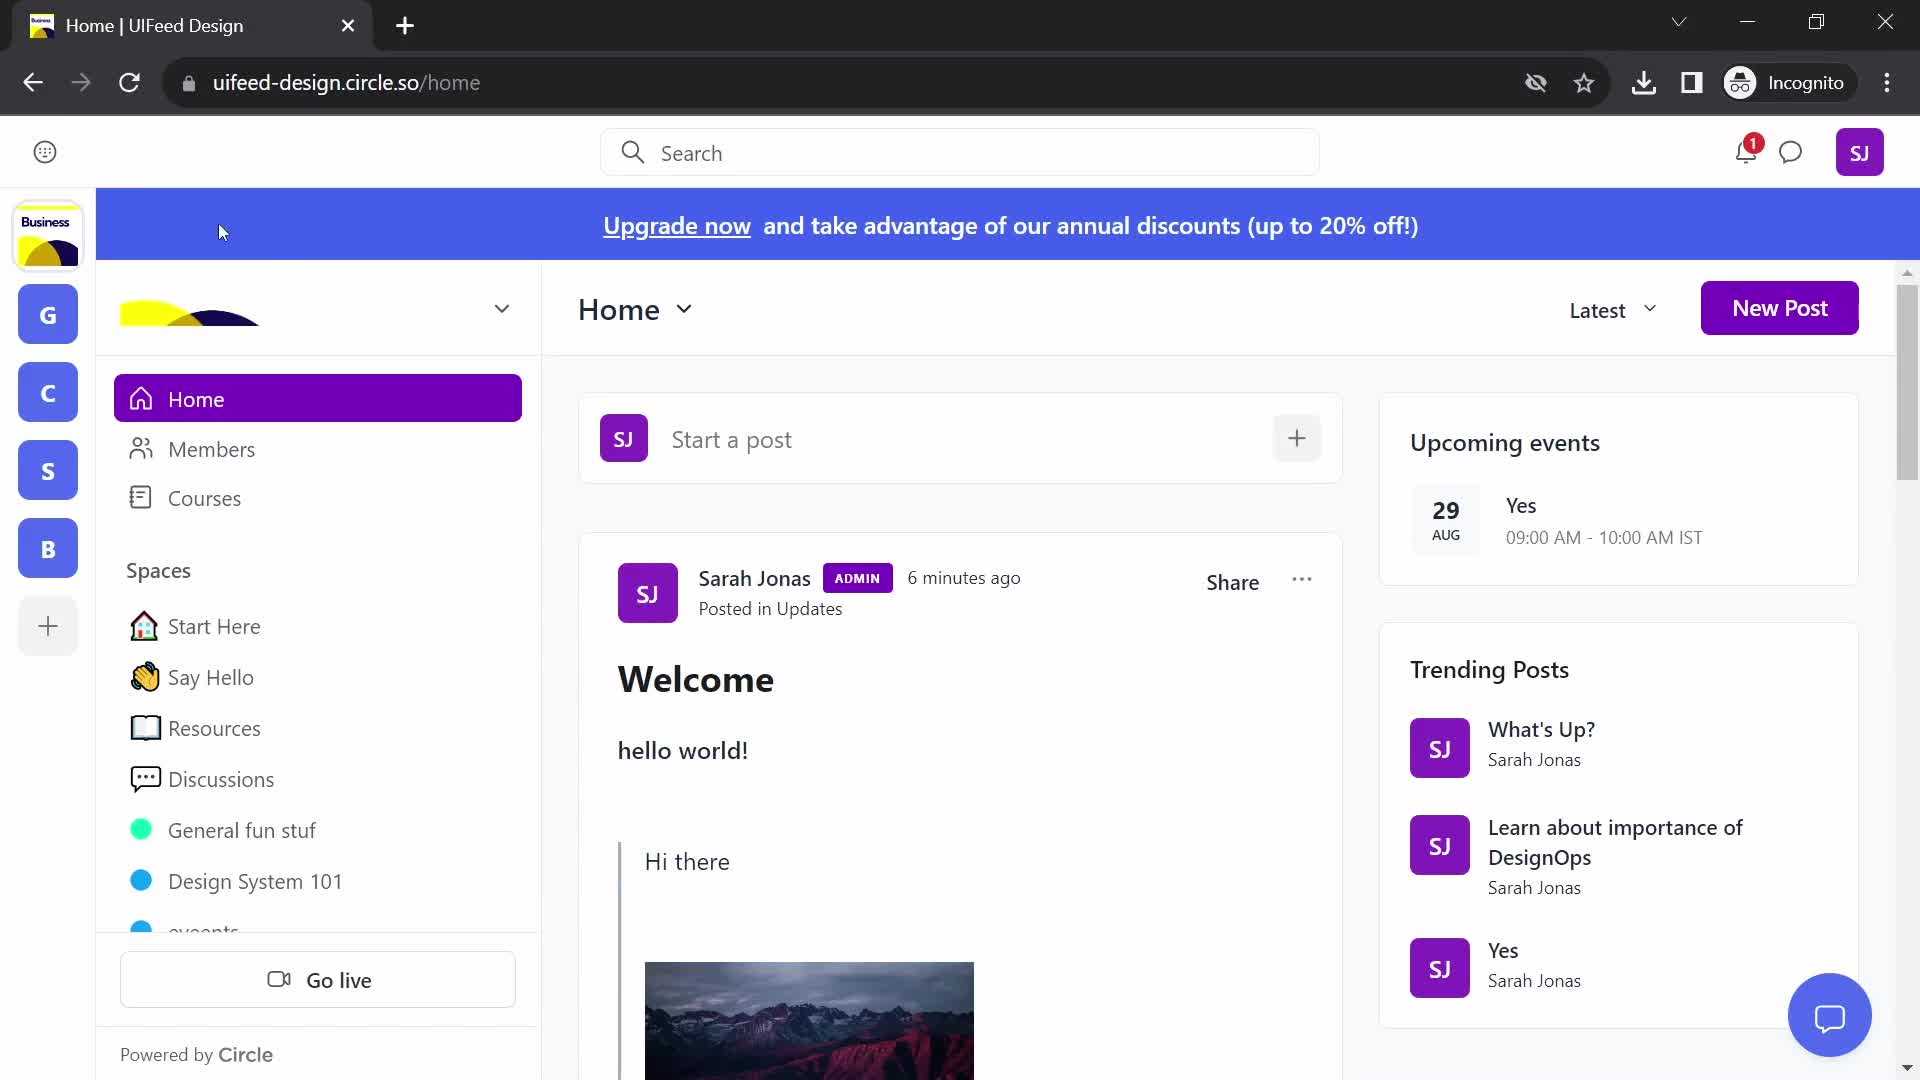Viewport: 1920px width, 1080px height.
Task: Open the Resources space item
Action: [214, 728]
